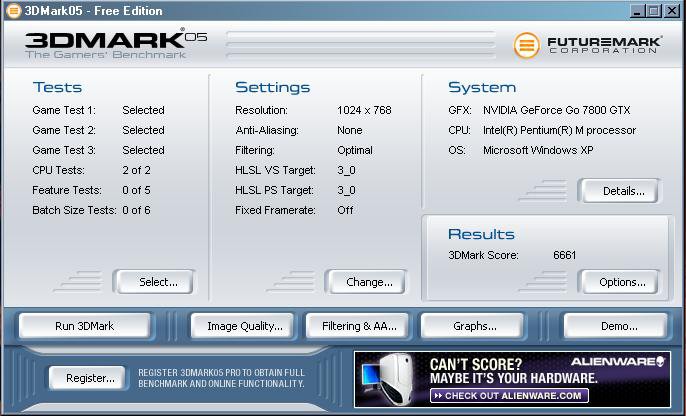
Task: Click the 3DMark05 logo
Action: [x=116, y=44]
